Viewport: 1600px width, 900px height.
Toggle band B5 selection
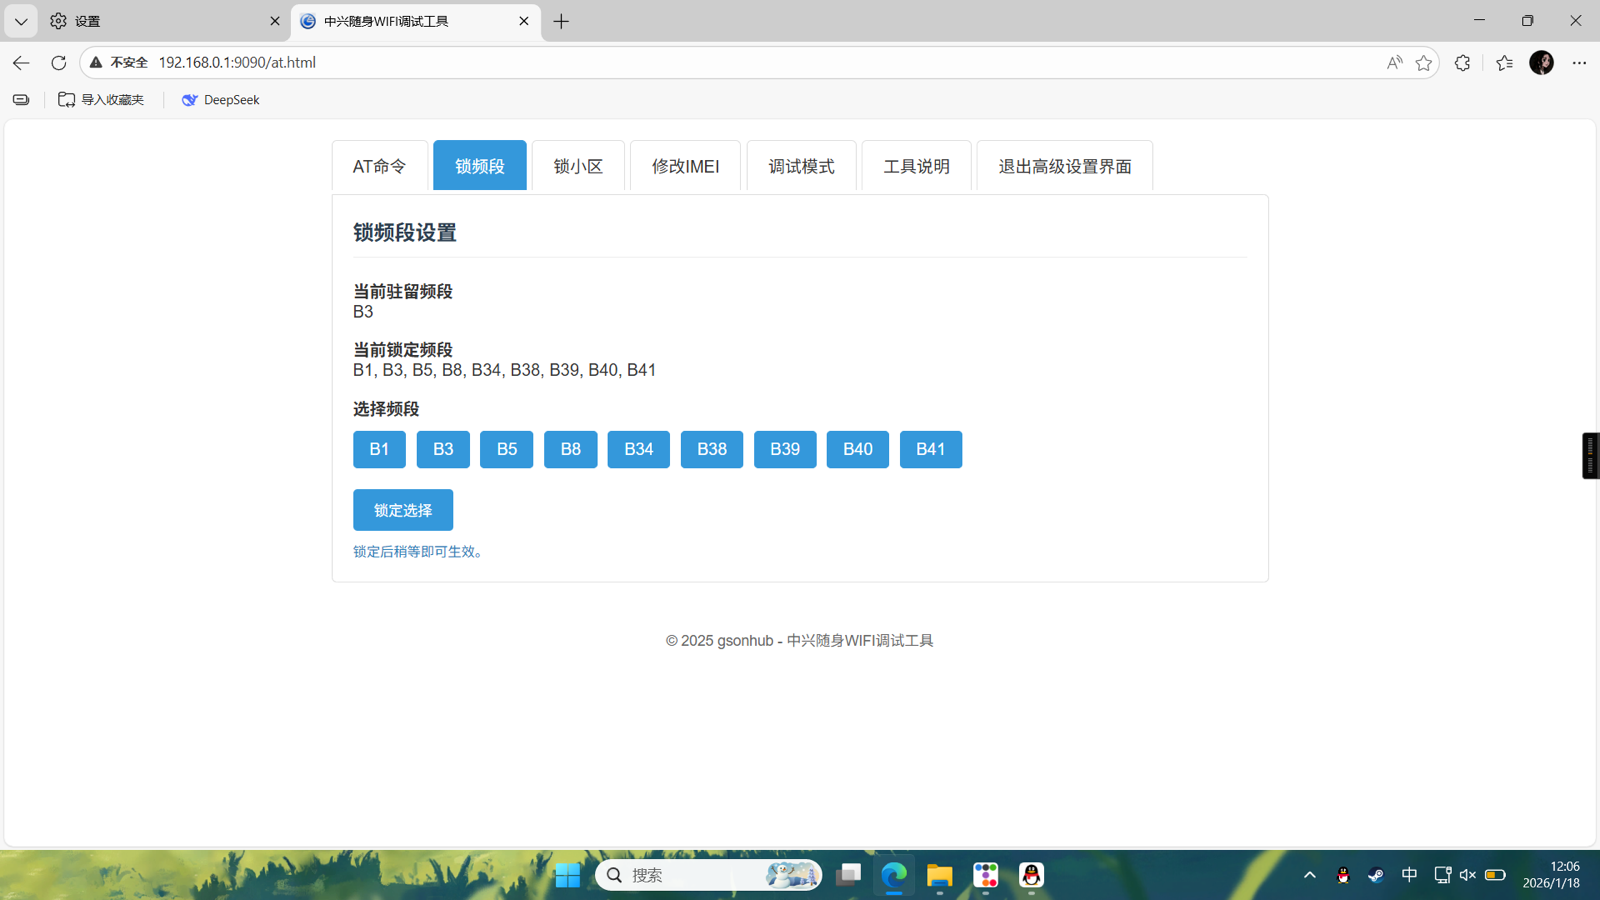(x=507, y=449)
